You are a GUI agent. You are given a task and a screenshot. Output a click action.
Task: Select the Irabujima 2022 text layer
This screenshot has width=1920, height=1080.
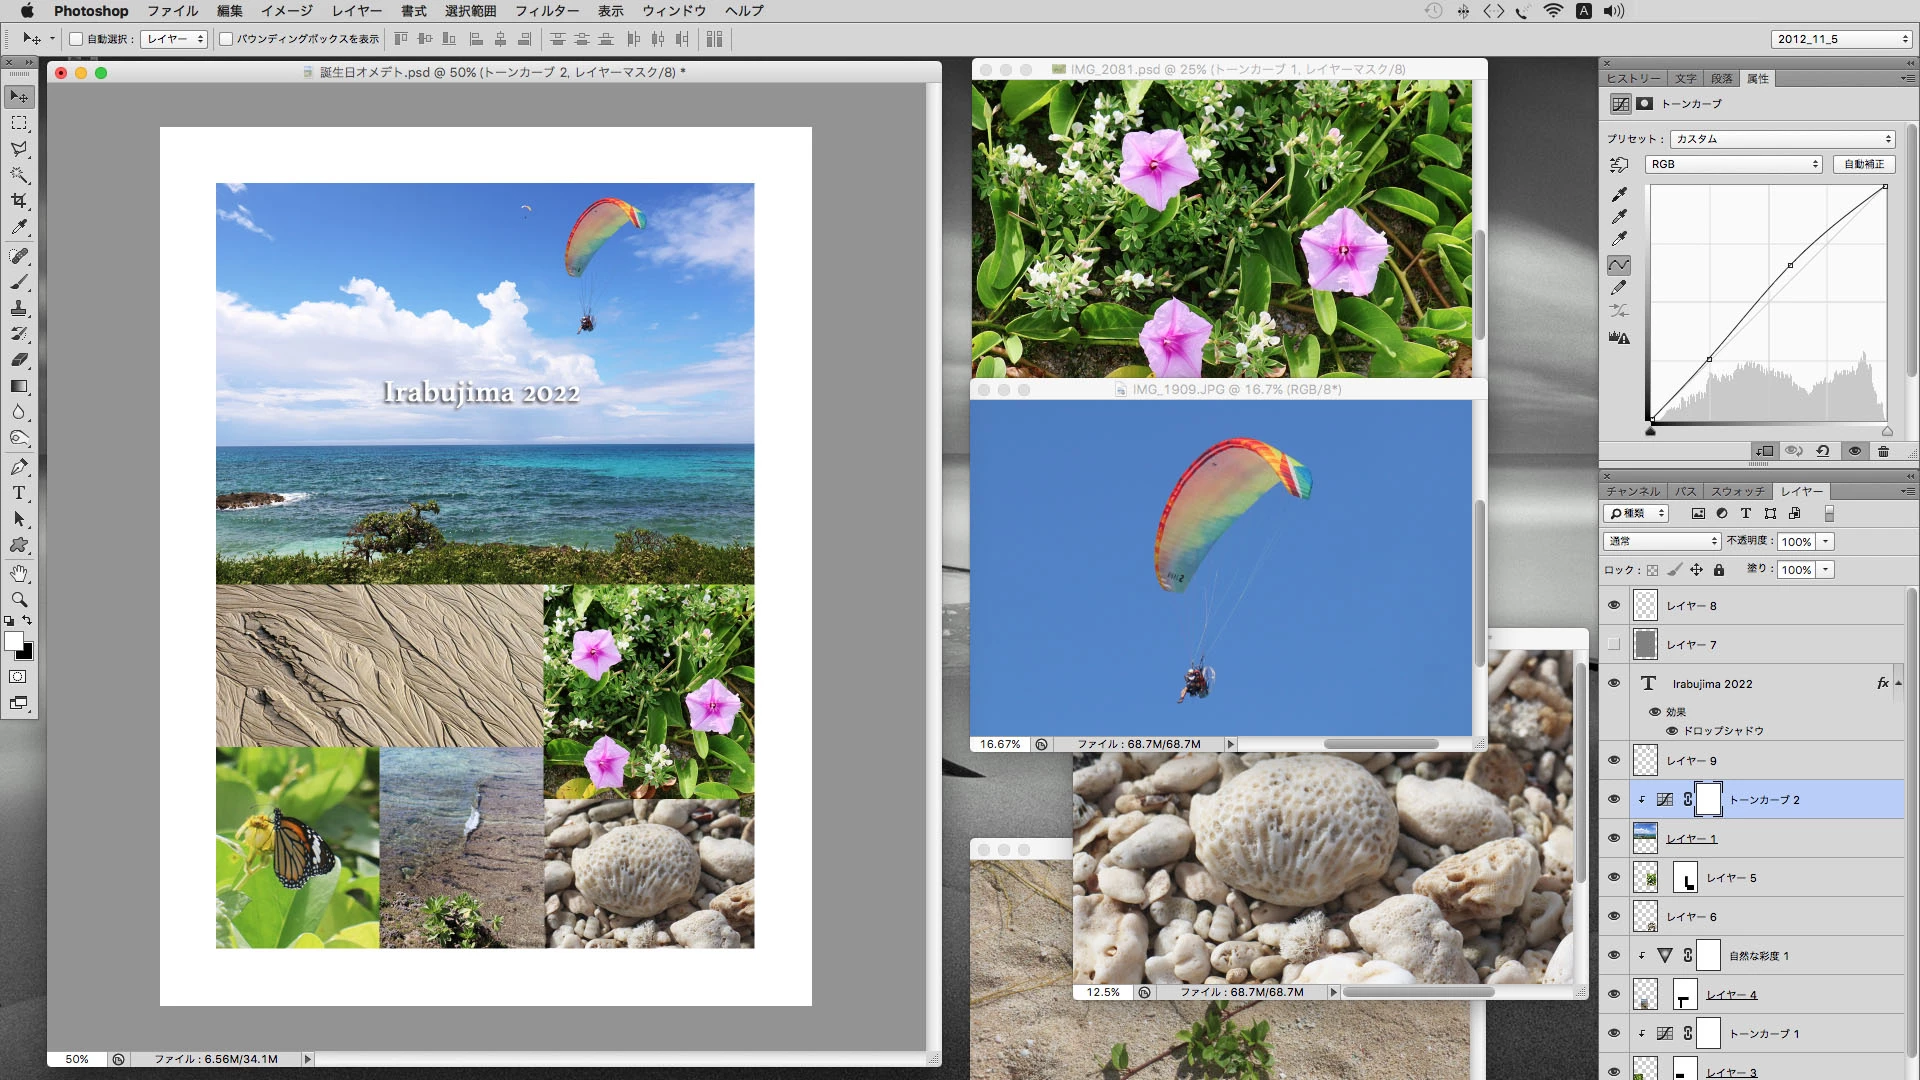1760,684
